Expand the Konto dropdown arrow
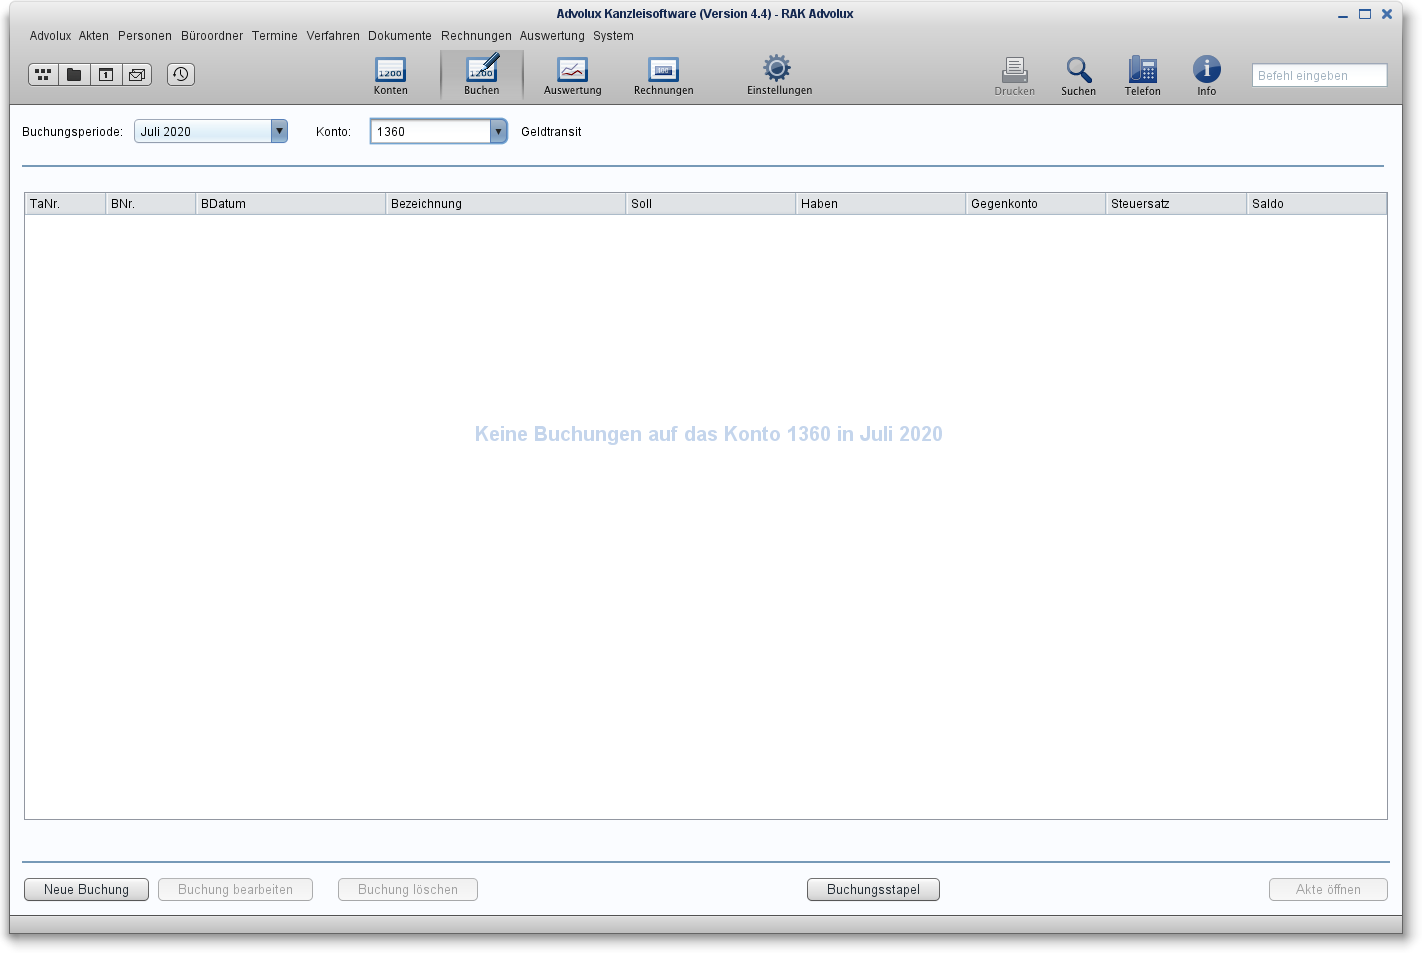The width and height of the screenshot is (1422, 953). coord(498,131)
